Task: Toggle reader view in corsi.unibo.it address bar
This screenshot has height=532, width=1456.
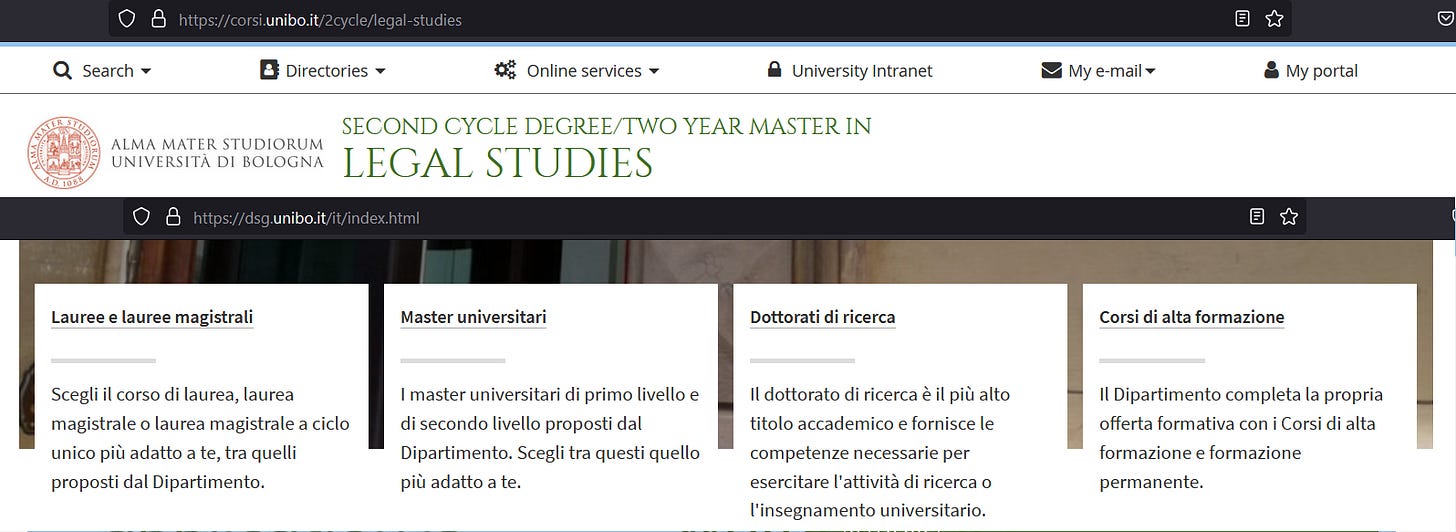Action: [1242, 19]
